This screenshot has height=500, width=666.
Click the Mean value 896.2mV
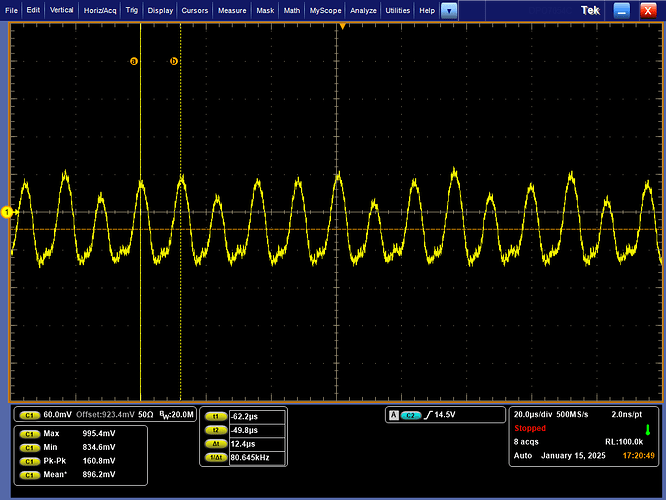99,475
